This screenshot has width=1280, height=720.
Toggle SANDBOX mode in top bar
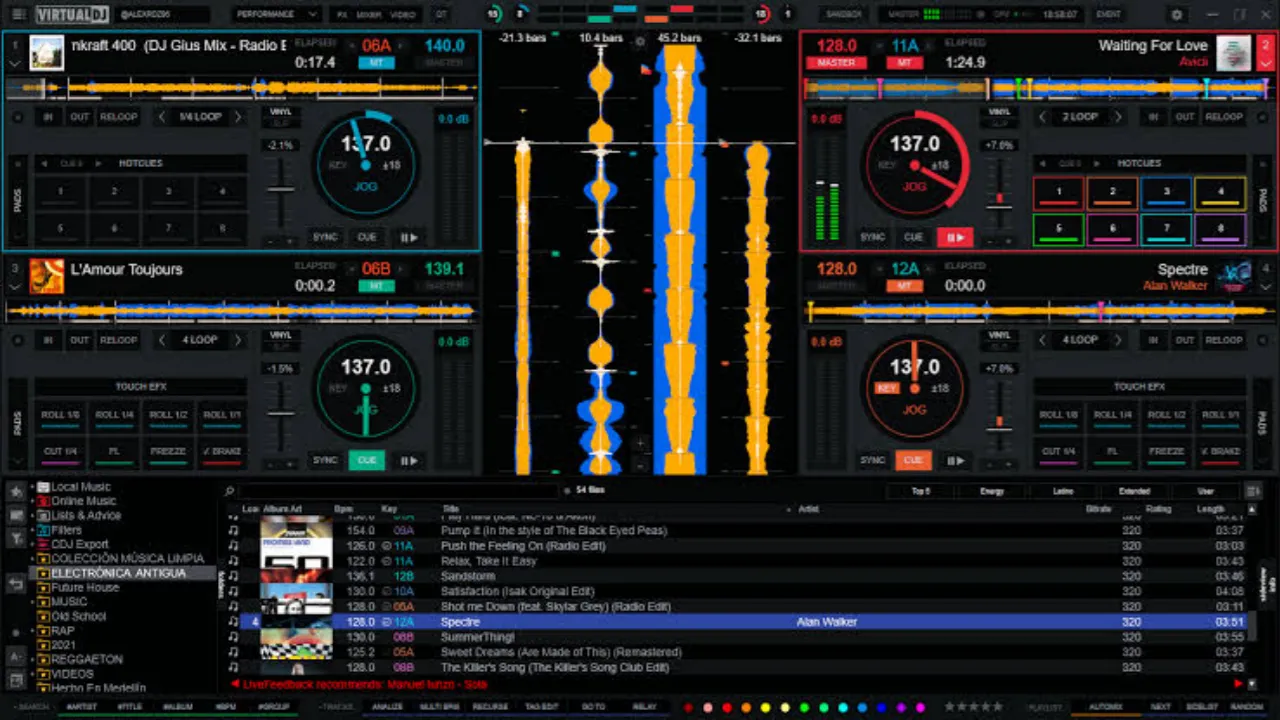(844, 15)
